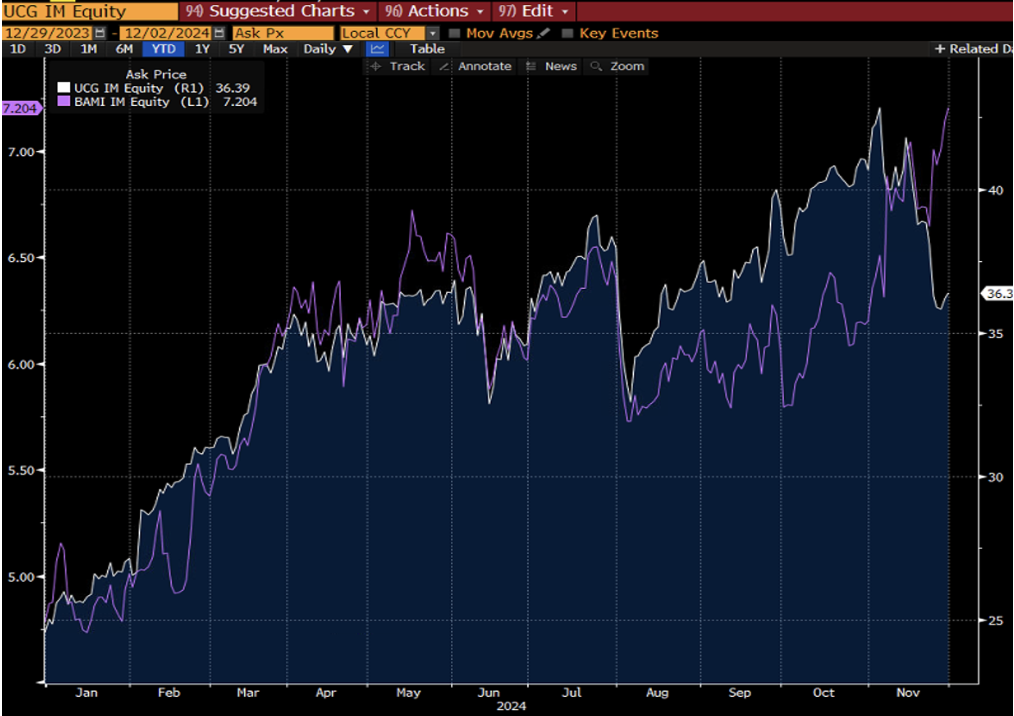Click the 5.00 left axis label
1014x716 pixels.
coord(21,577)
